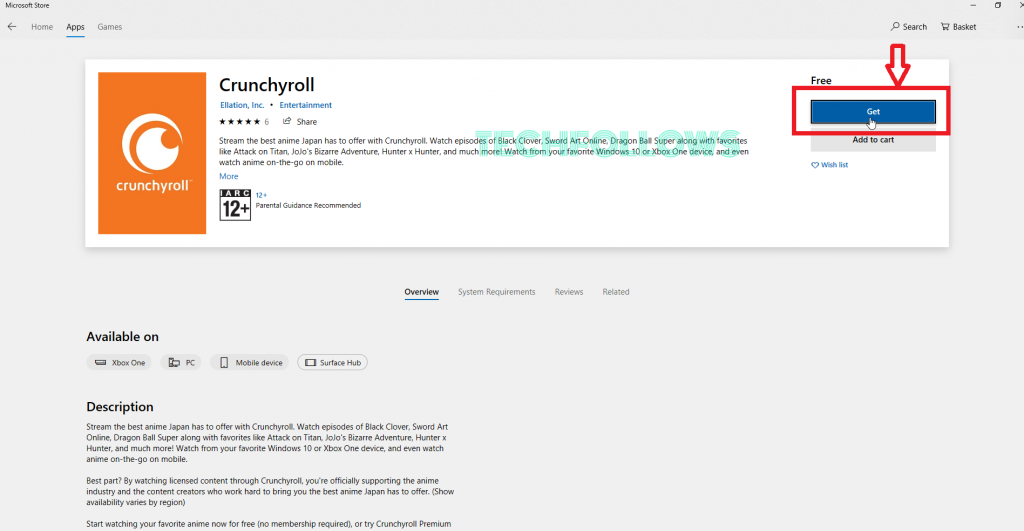1024x531 pixels.
Task: Click the Available on heading
Action: click(x=123, y=337)
